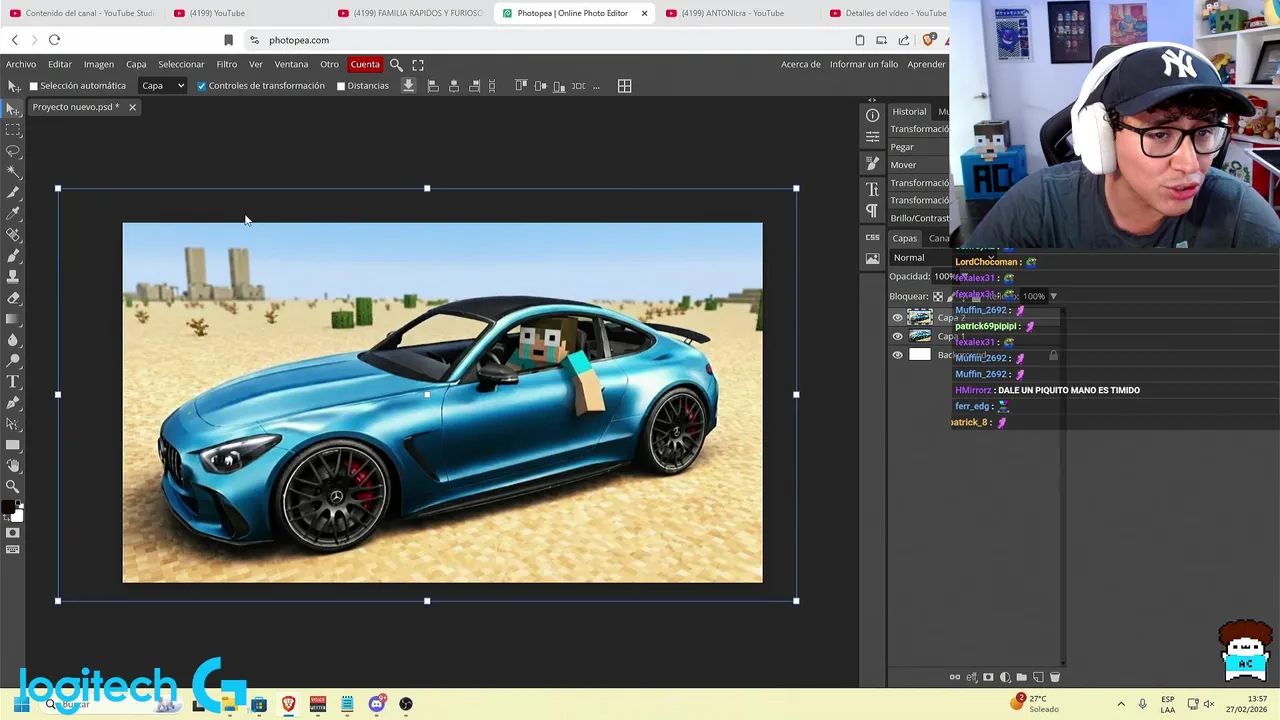This screenshot has height=720, width=1280.
Task: Open the Filtro menu
Action: point(227,64)
